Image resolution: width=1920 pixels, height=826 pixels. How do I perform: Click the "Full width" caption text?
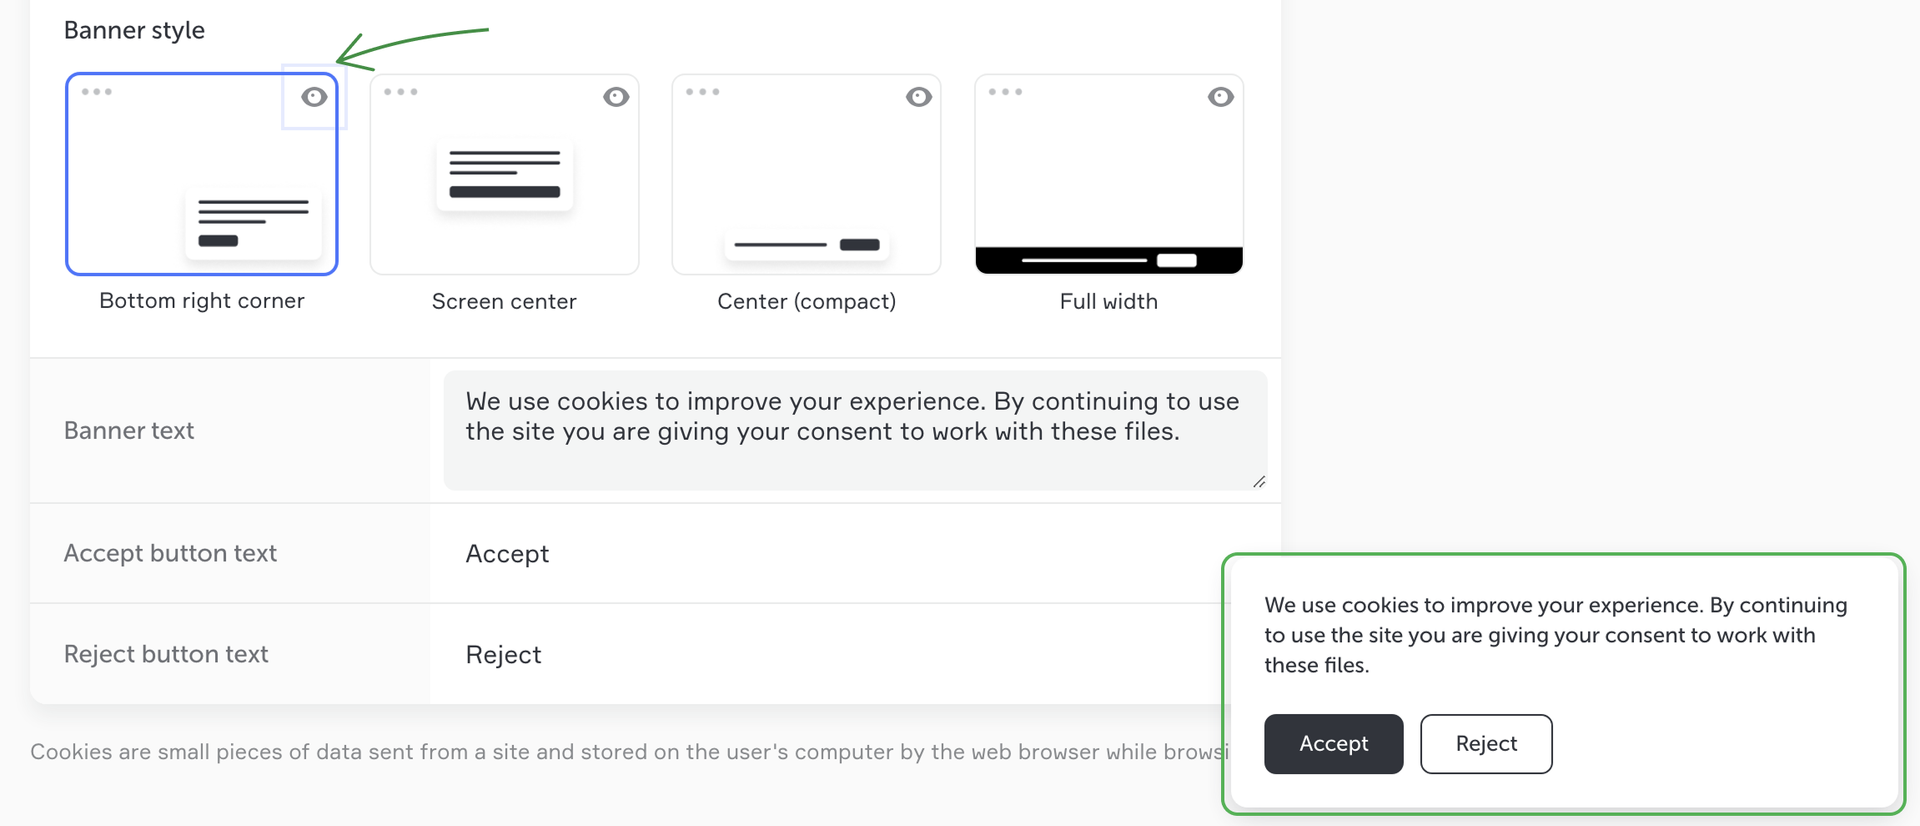tap(1108, 302)
